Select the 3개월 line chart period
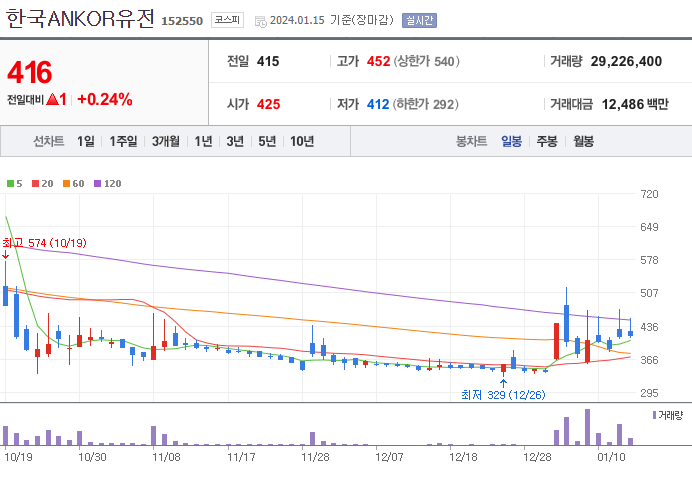The image size is (692, 482). (x=166, y=141)
